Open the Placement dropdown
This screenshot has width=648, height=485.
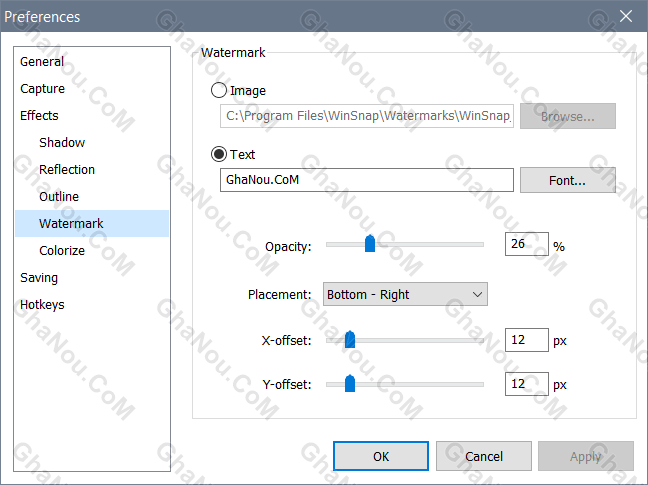click(405, 294)
